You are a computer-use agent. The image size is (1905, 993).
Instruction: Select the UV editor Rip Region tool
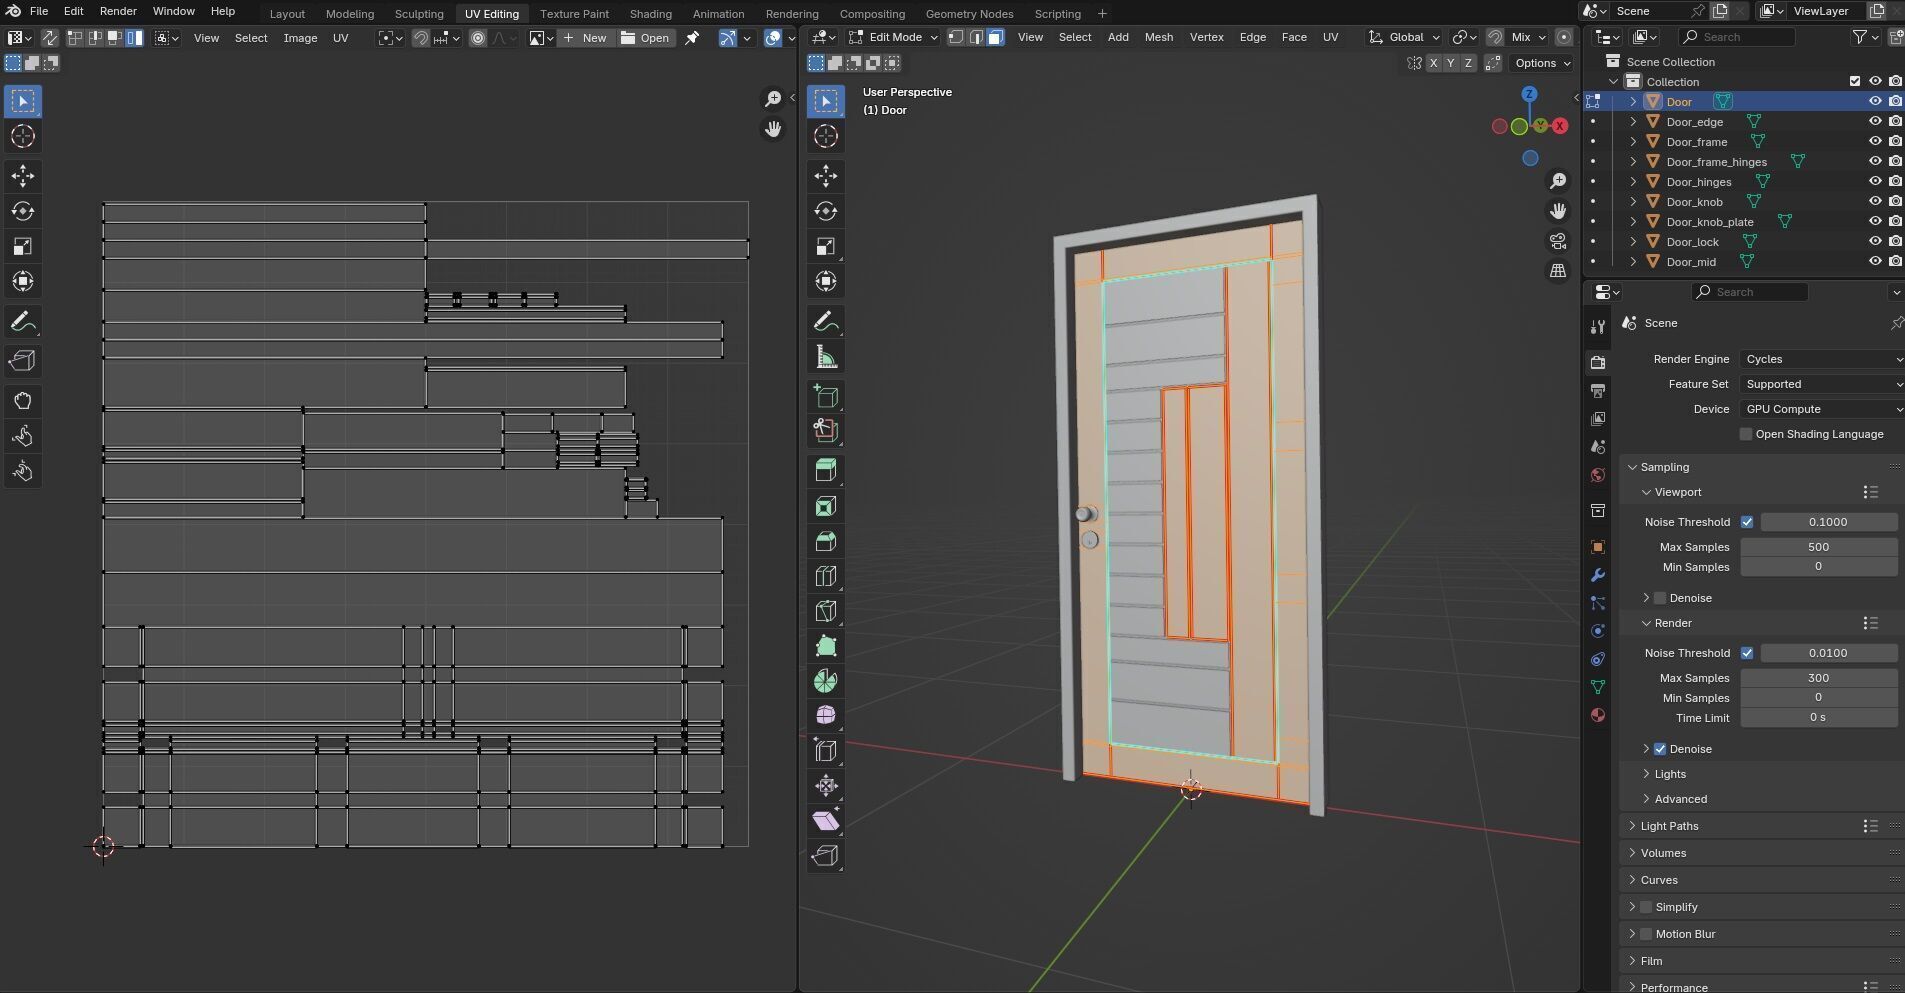point(23,361)
